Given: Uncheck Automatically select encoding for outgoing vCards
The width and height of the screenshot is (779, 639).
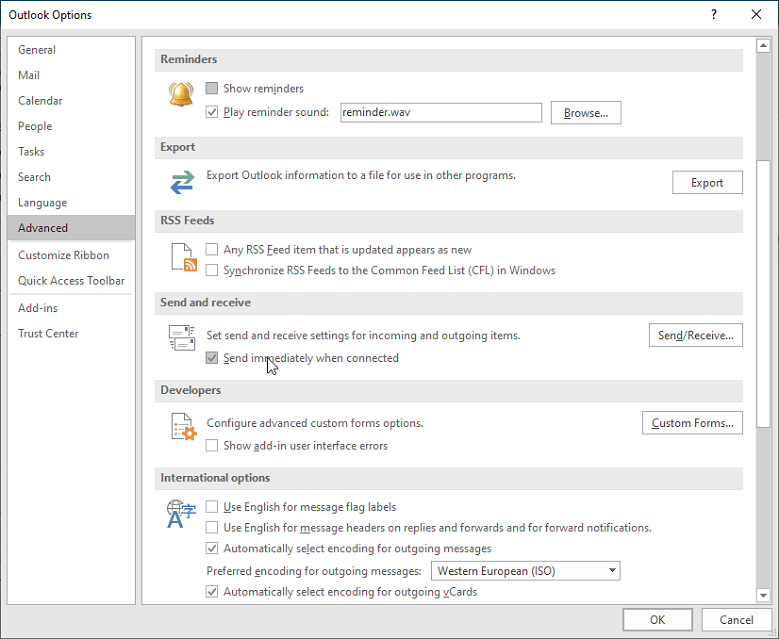Looking at the screenshot, I should click(212, 592).
